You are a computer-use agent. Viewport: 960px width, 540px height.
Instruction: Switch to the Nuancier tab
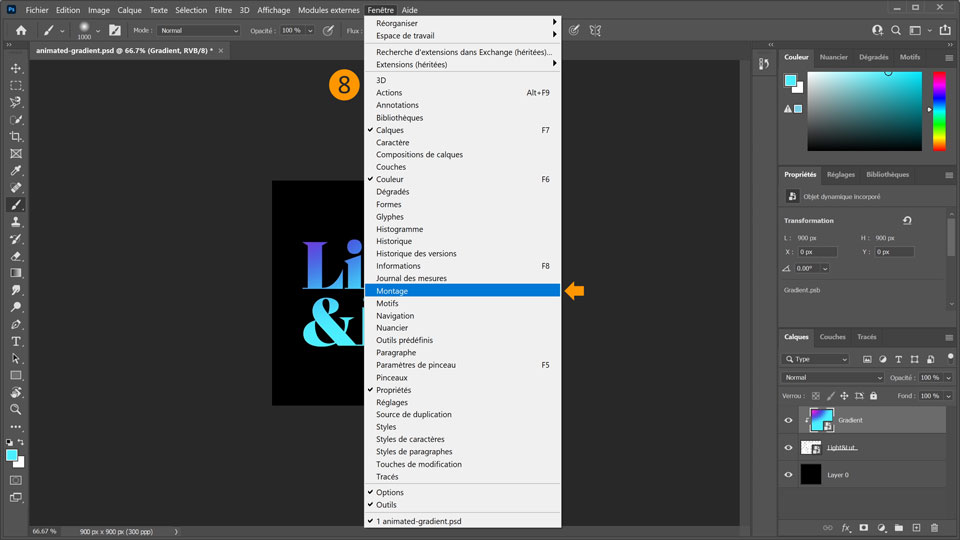pyautogui.click(x=833, y=57)
